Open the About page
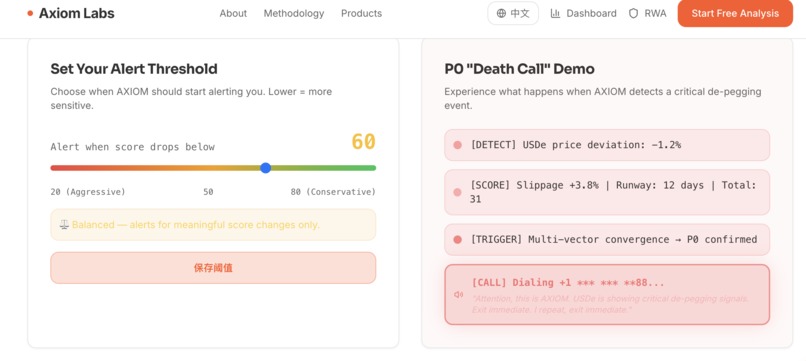The height and width of the screenshot is (361, 806). [x=233, y=13]
